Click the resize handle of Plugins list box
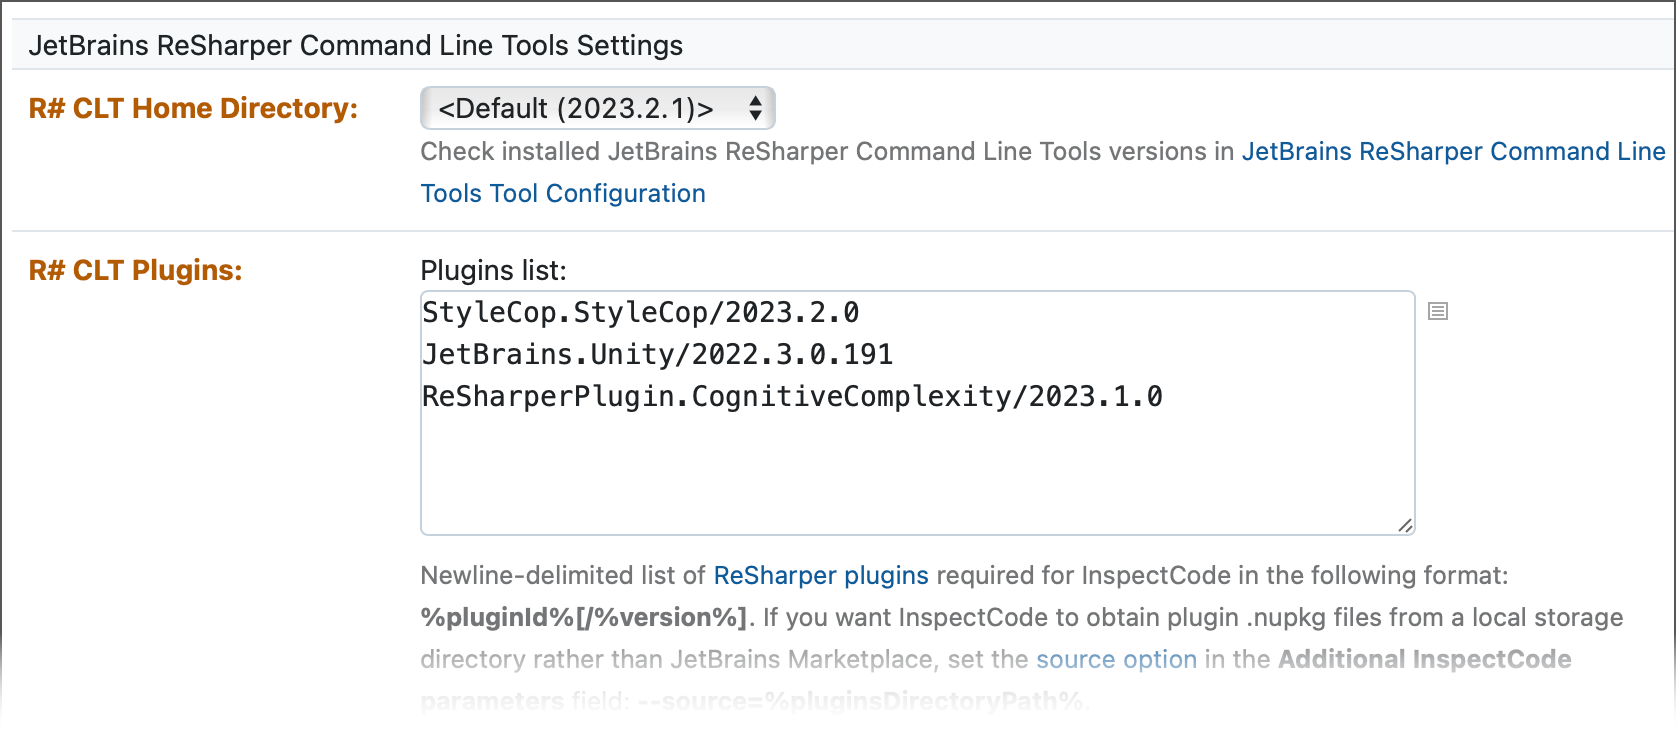Viewport: 1676px width, 732px height. (x=1405, y=525)
